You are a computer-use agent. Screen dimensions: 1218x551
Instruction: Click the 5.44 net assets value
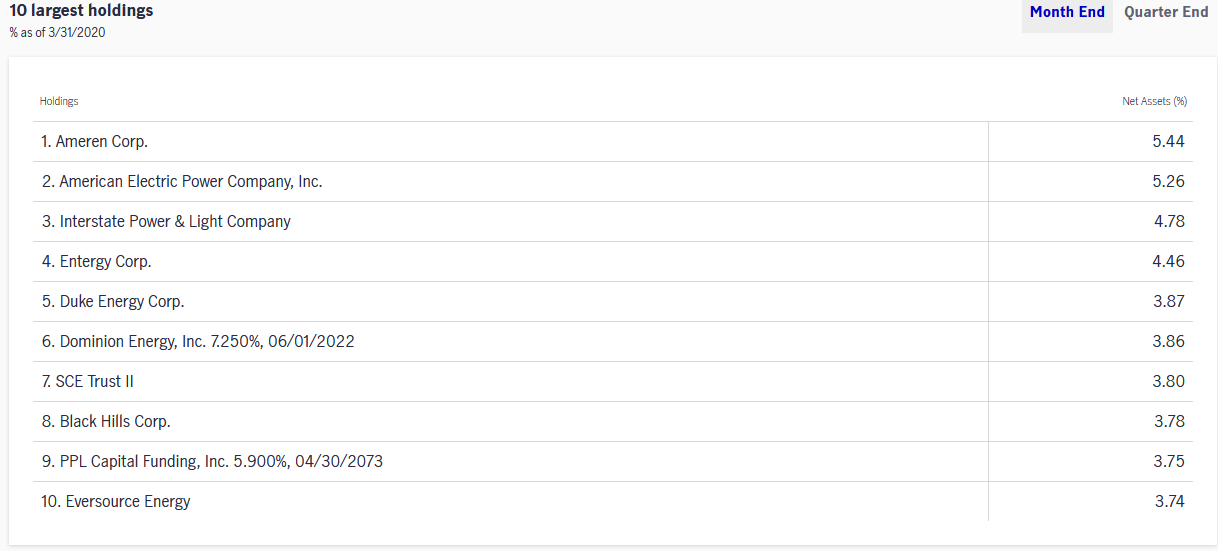1168,142
